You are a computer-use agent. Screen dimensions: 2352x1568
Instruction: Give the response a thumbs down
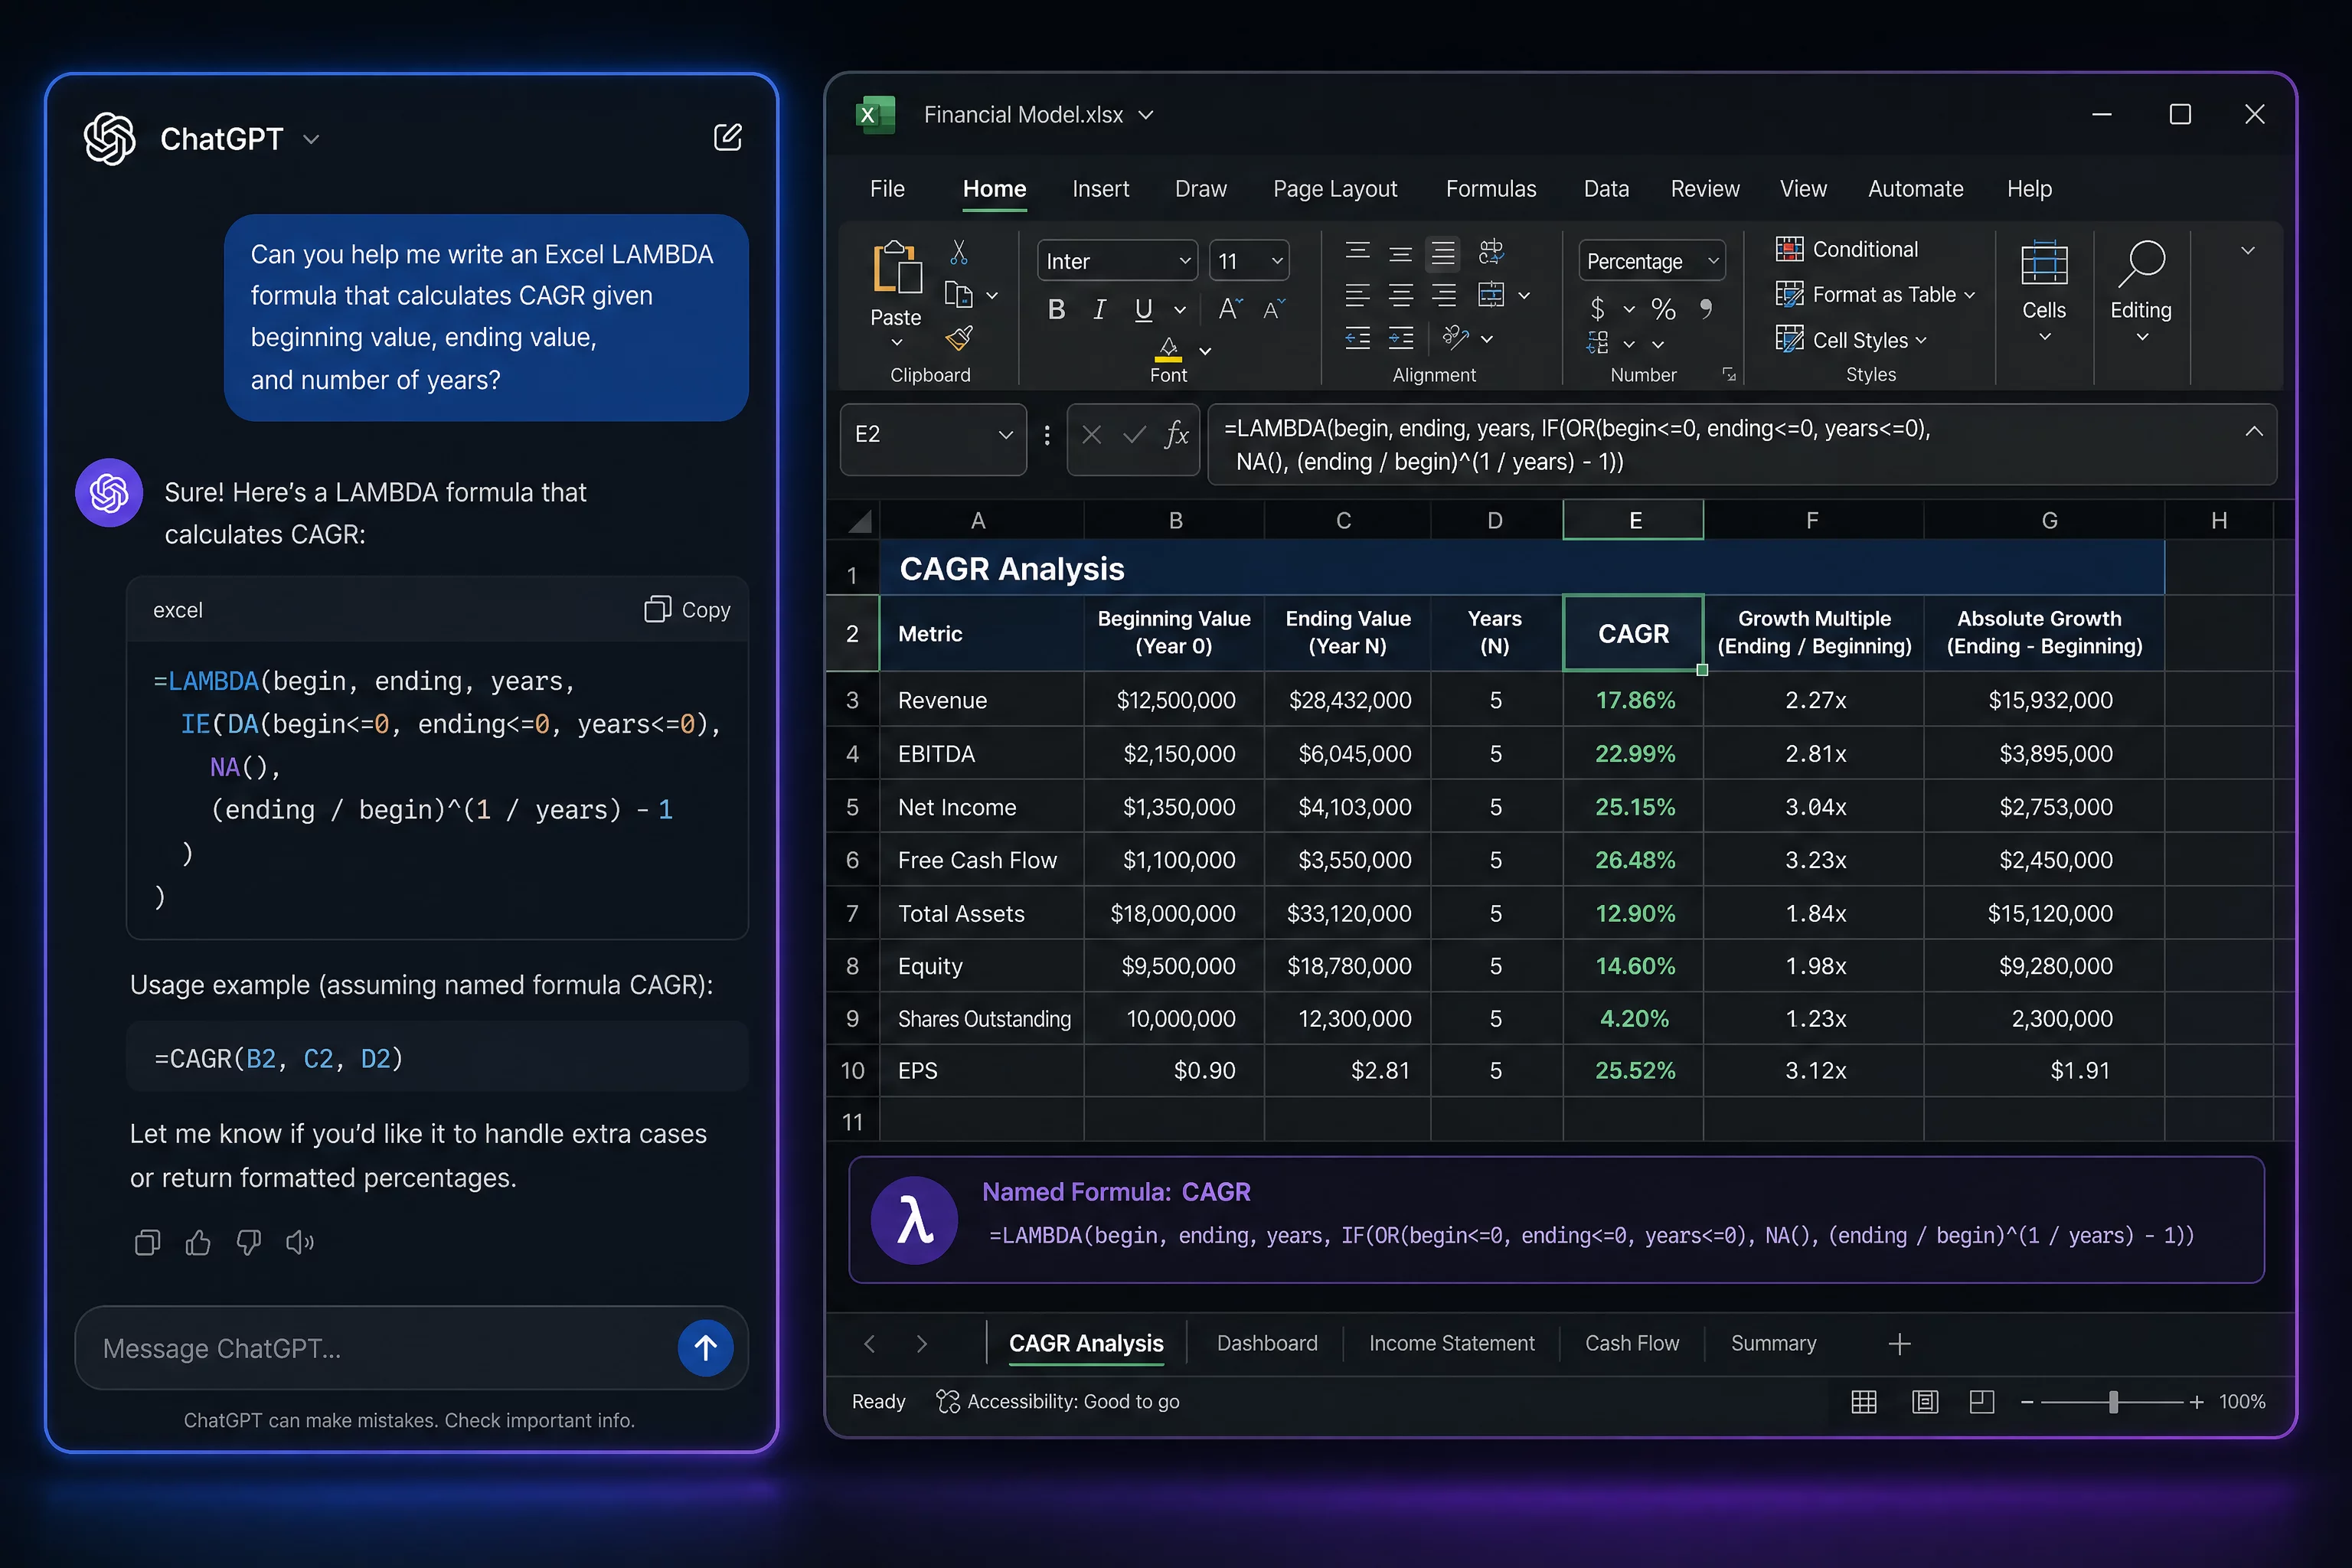click(x=248, y=1242)
